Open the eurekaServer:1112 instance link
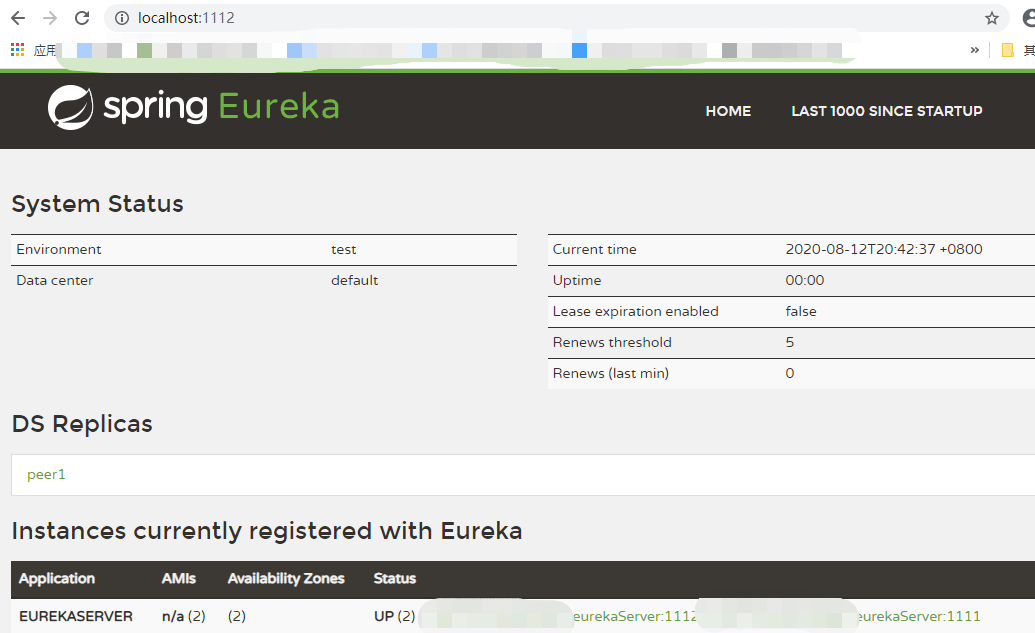 (x=634, y=616)
